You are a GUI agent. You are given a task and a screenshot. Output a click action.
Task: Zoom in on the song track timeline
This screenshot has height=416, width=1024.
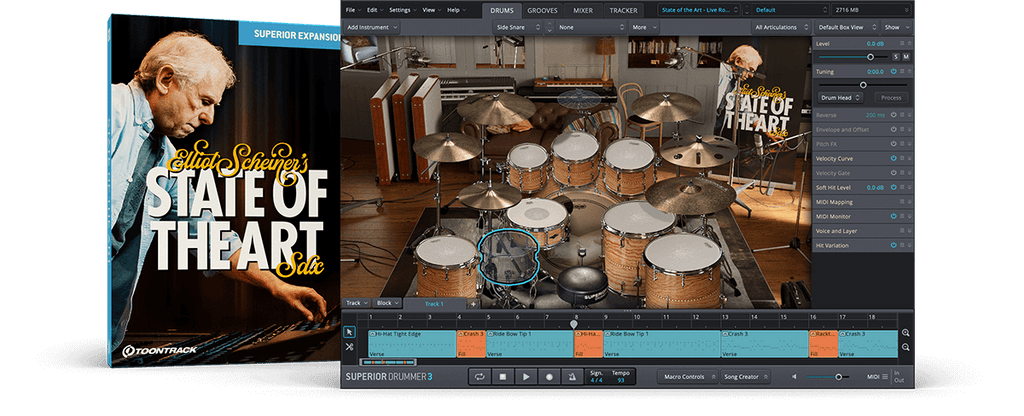click(x=906, y=332)
